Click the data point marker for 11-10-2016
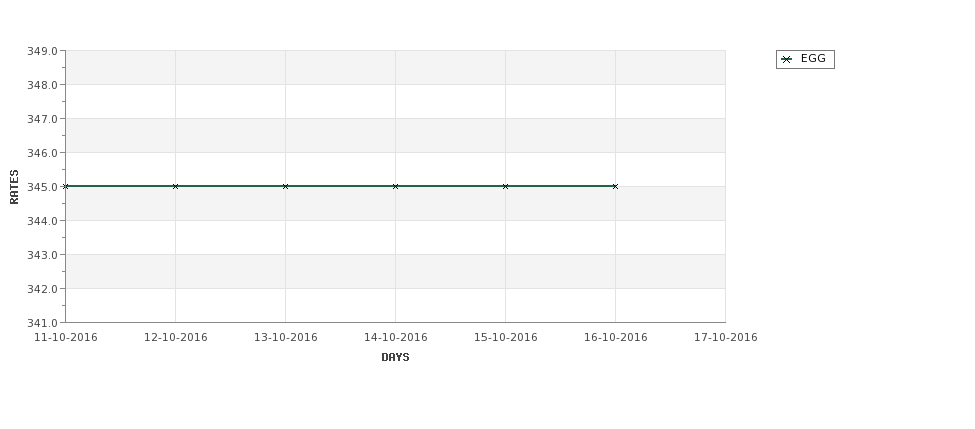The height and width of the screenshot is (429, 975). pyautogui.click(x=66, y=186)
